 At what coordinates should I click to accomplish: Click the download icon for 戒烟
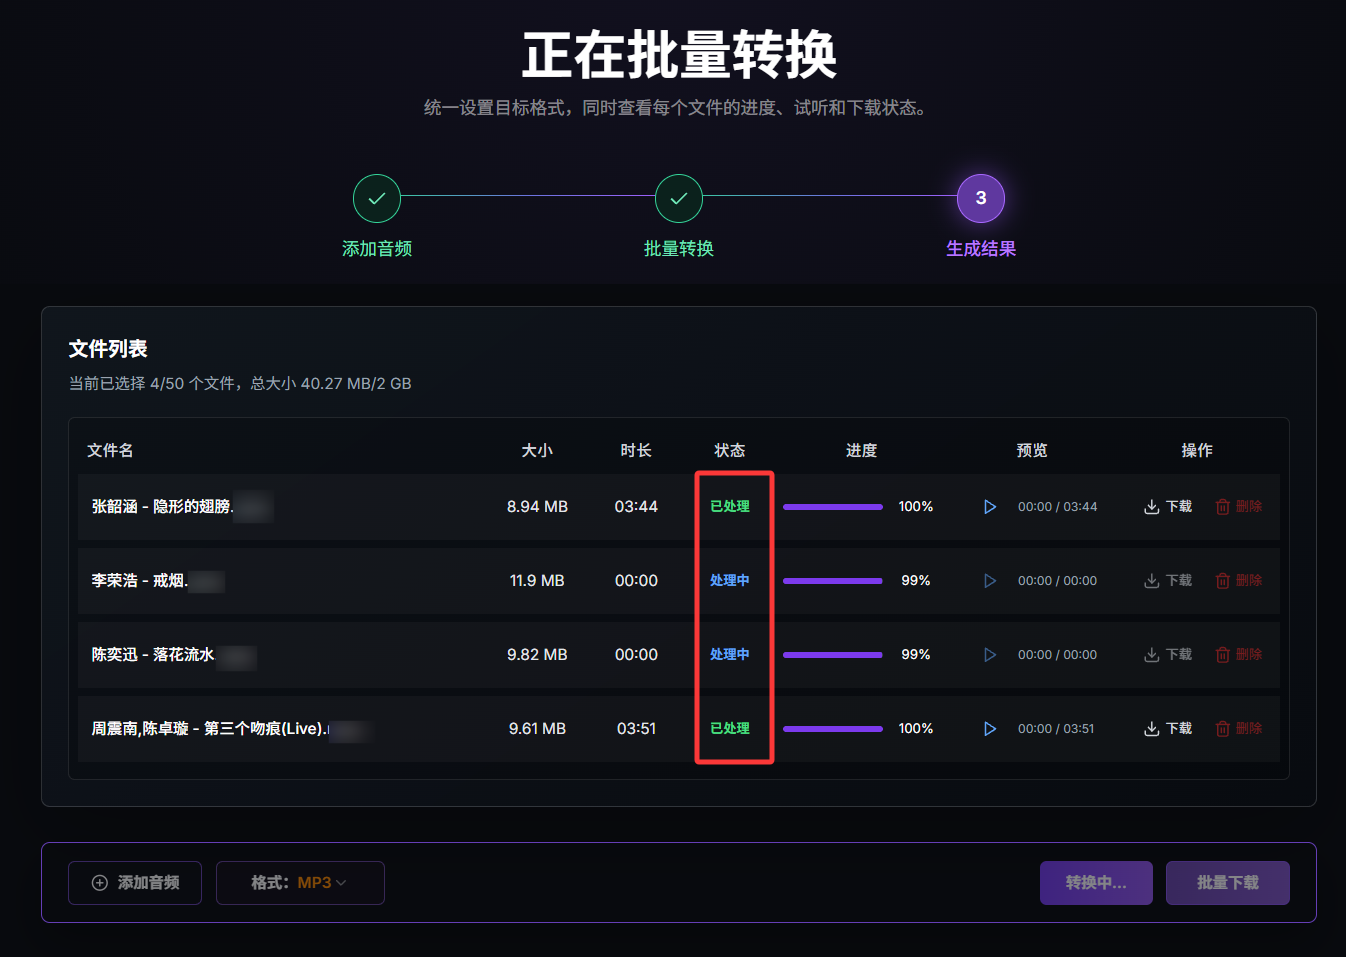pos(1152,581)
